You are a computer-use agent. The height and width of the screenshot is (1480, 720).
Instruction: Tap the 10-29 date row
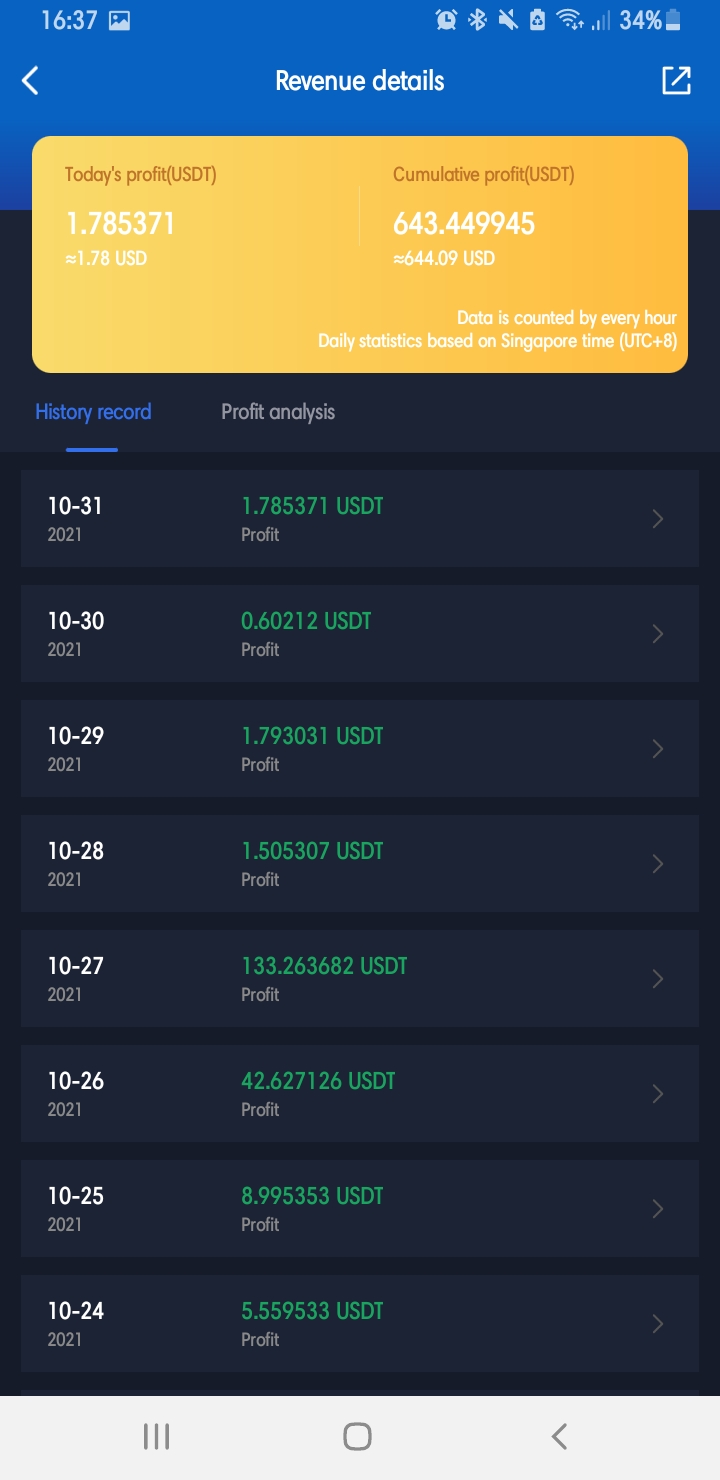[360, 748]
